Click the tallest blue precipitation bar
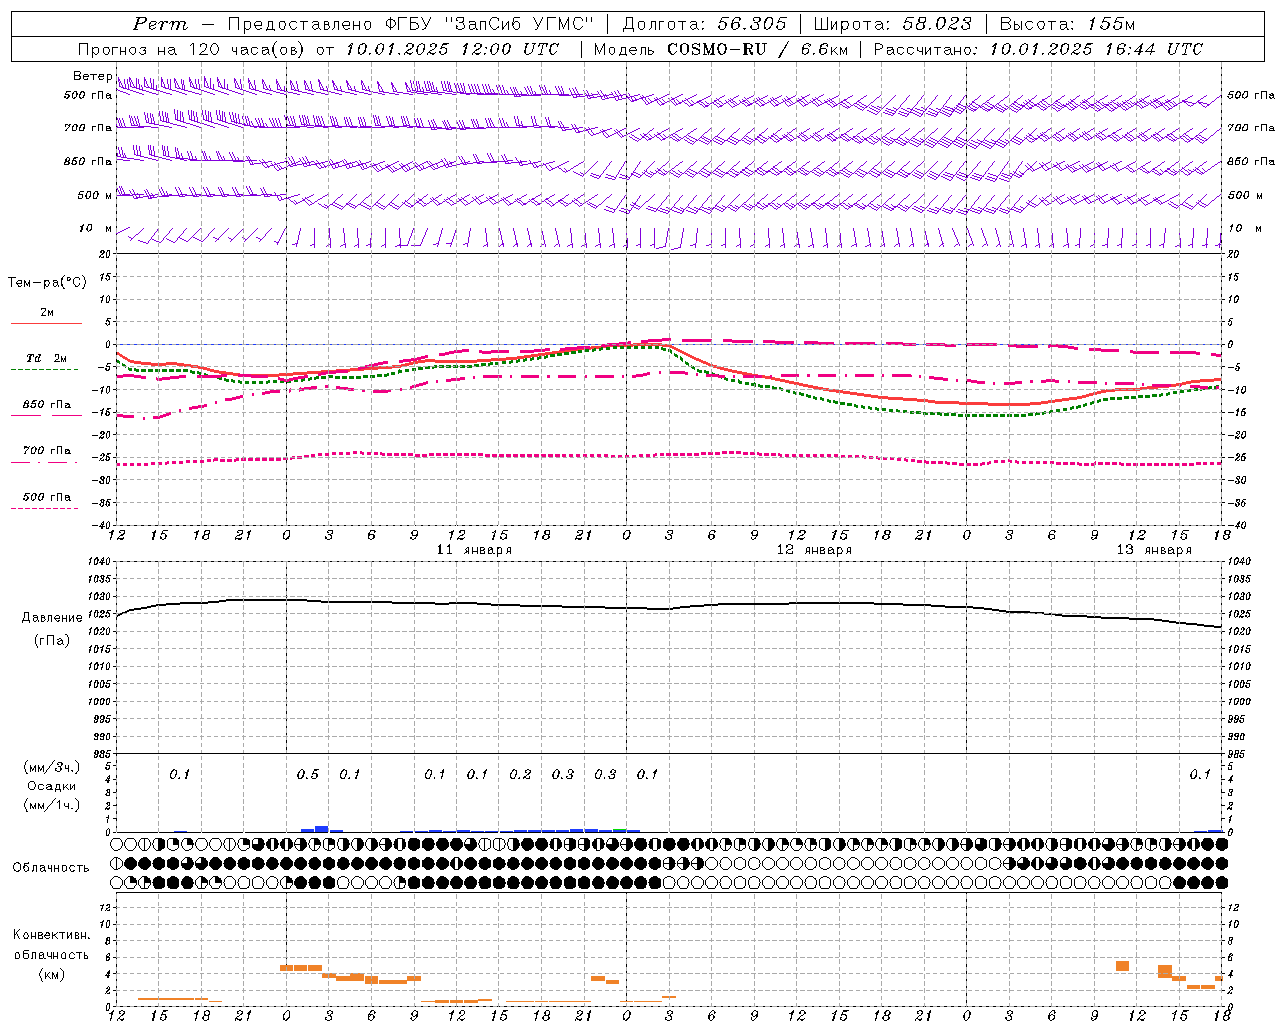 pos(322,828)
